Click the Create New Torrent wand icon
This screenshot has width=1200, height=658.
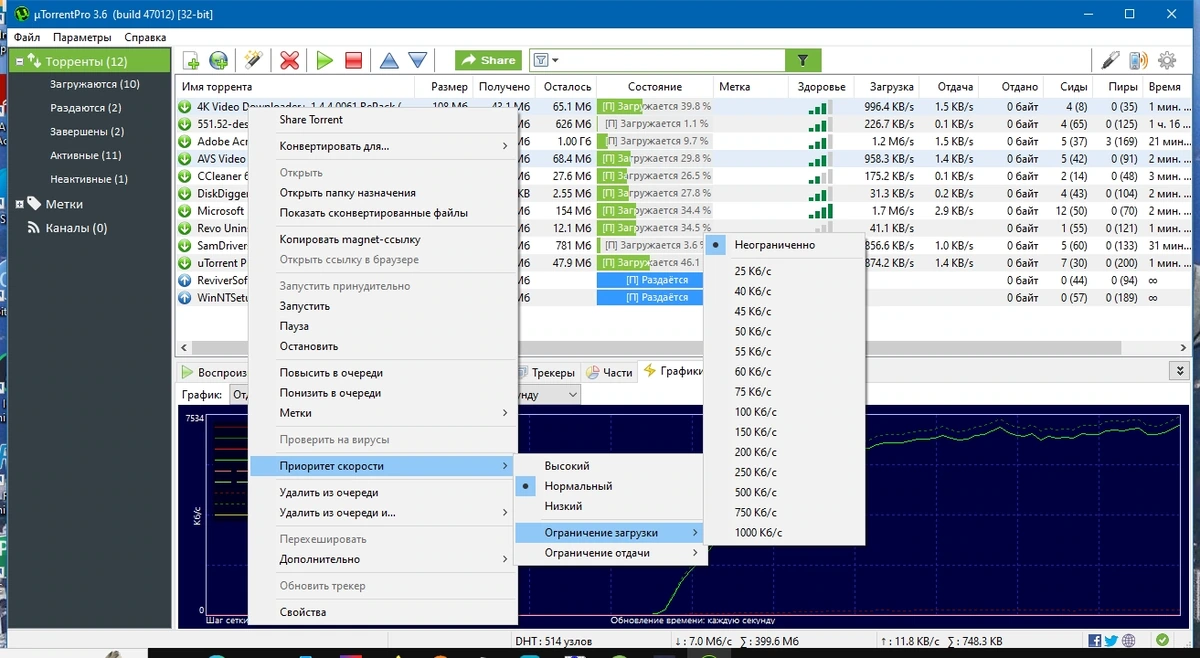(x=253, y=61)
